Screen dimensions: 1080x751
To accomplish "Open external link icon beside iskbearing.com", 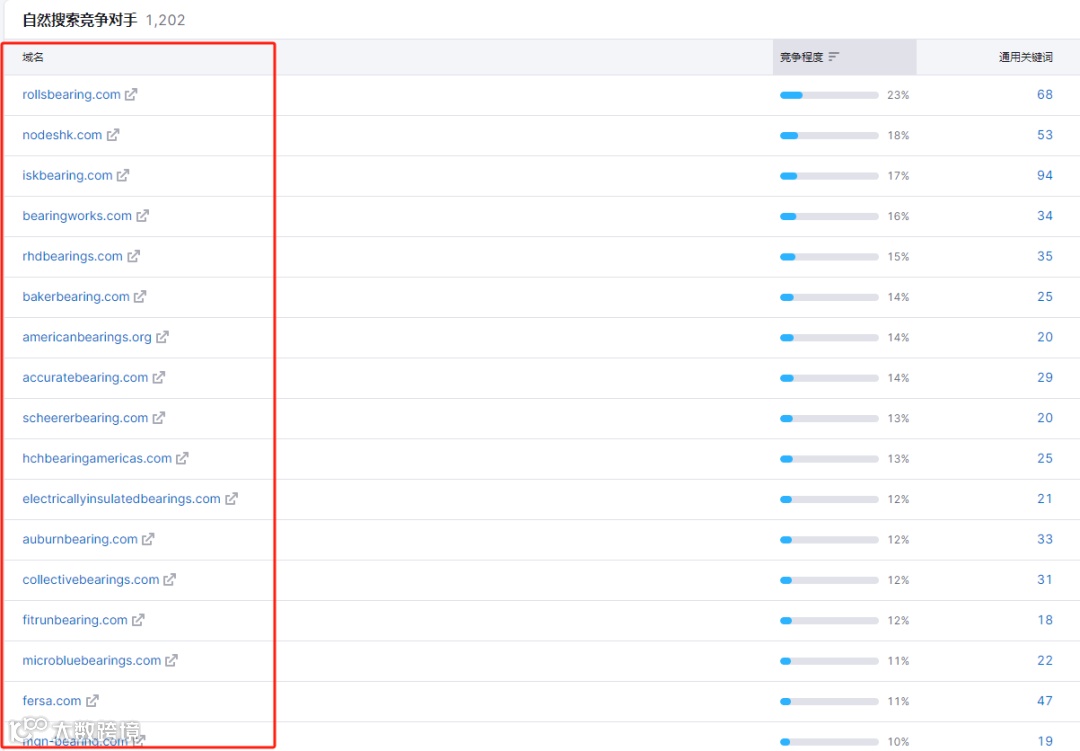I will tap(123, 175).
